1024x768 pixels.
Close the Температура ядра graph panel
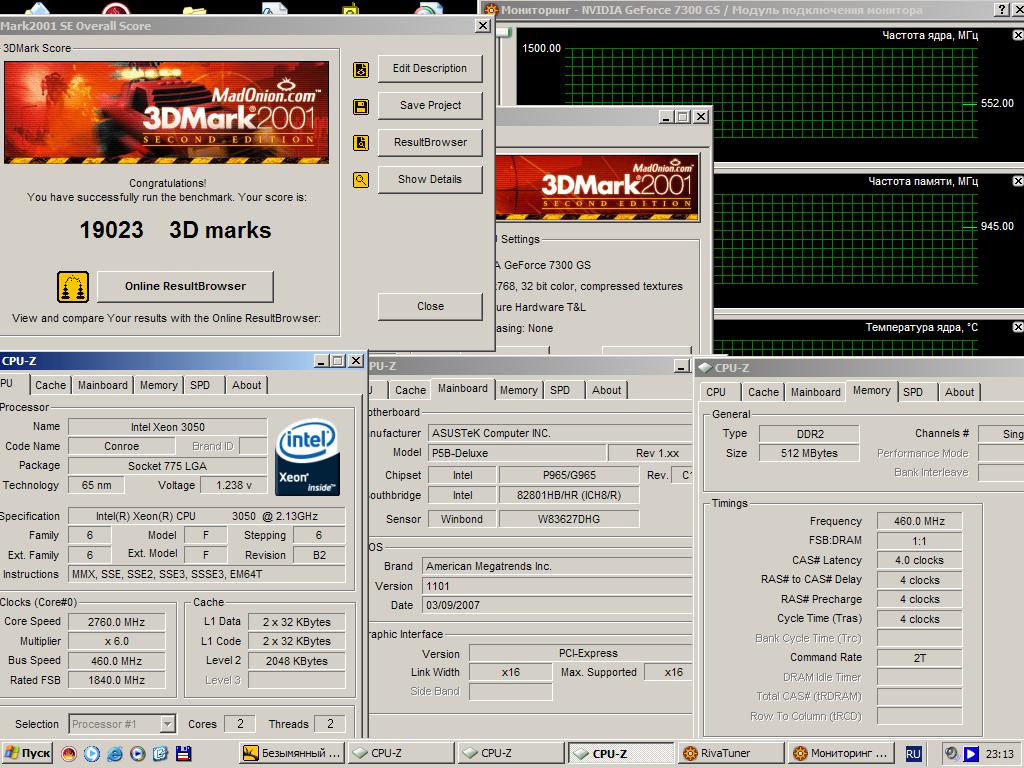tap(1017, 327)
